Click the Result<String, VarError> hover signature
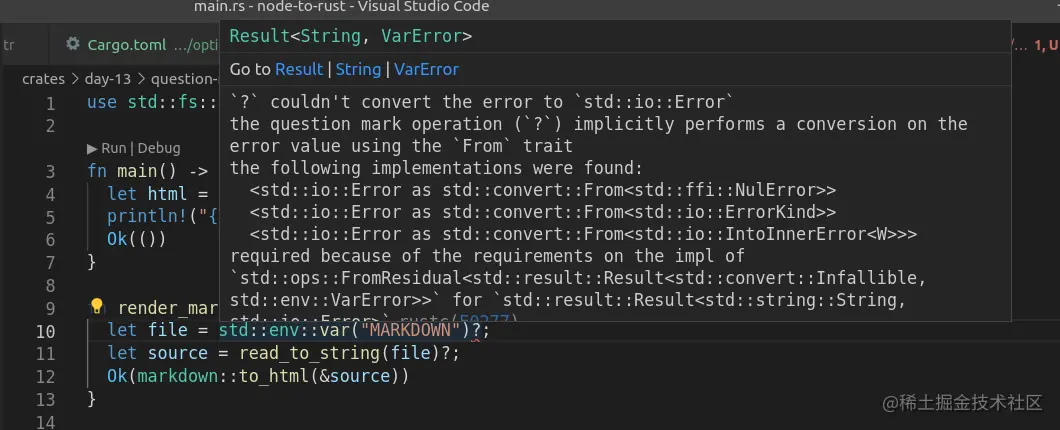1060x430 pixels. pos(350,36)
